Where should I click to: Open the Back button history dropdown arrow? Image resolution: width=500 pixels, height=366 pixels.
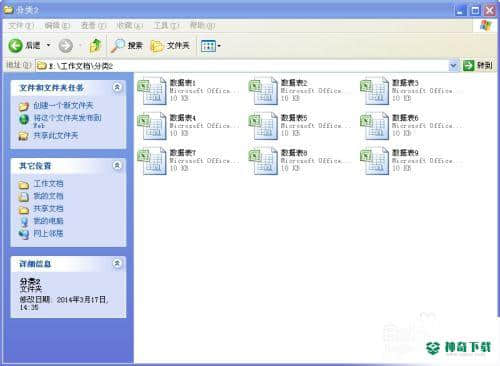pyautogui.click(x=48, y=45)
